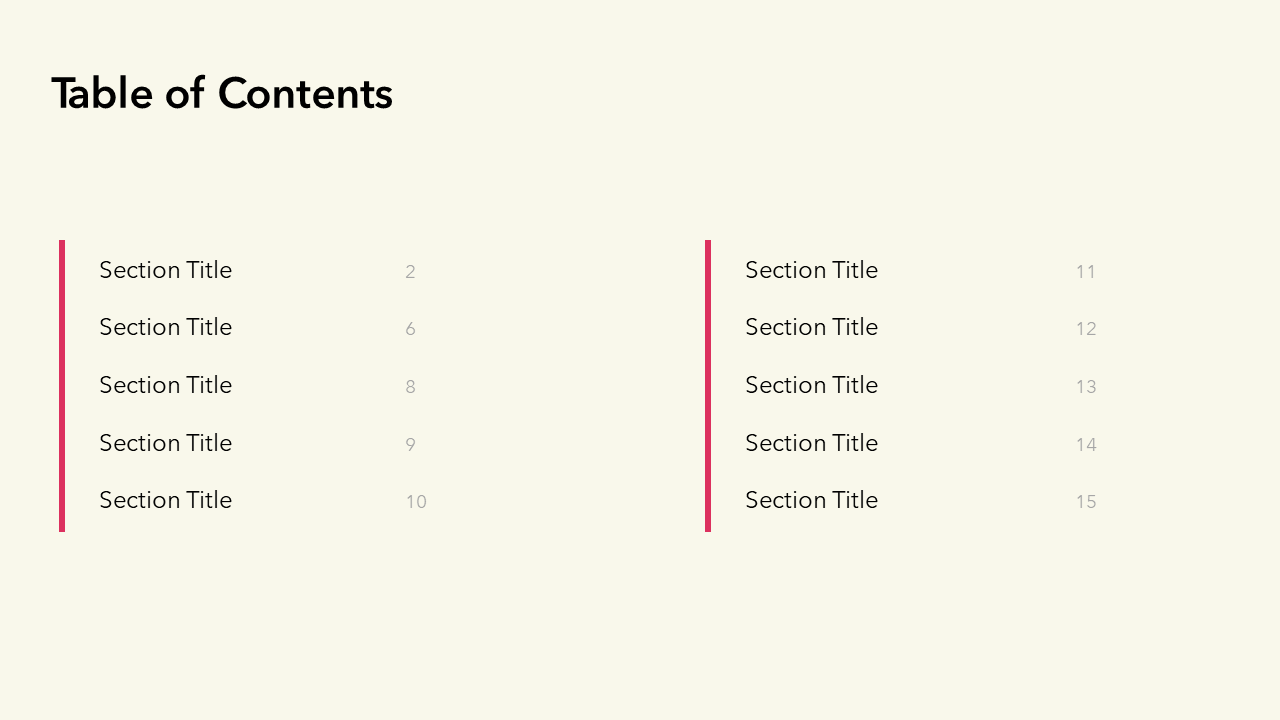Select the Section Title for page 13

(x=811, y=385)
